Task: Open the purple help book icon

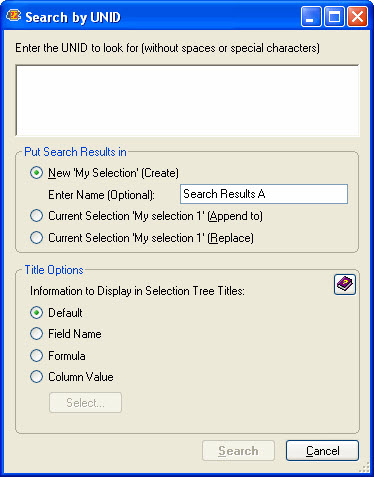Action: [x=345, y=284]
